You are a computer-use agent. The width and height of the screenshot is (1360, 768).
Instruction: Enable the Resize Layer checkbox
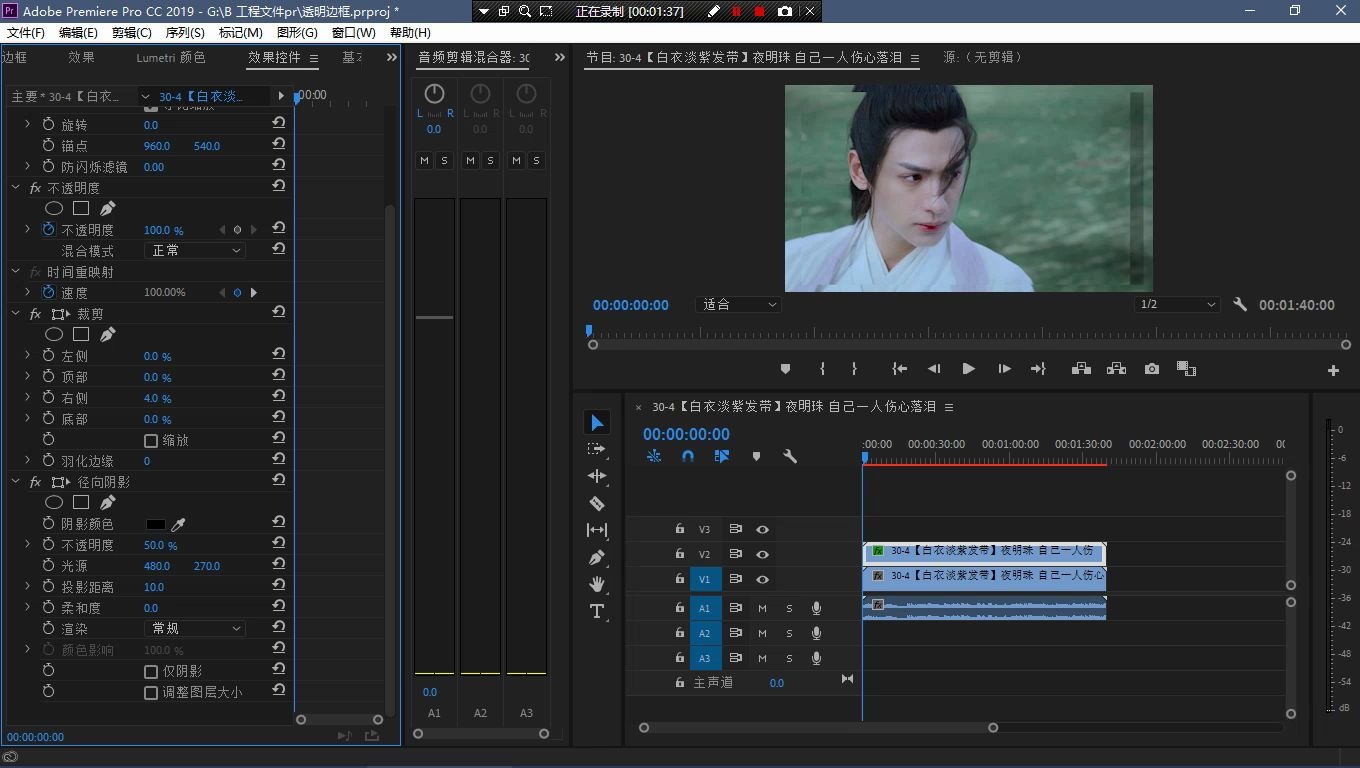point(151,692)
